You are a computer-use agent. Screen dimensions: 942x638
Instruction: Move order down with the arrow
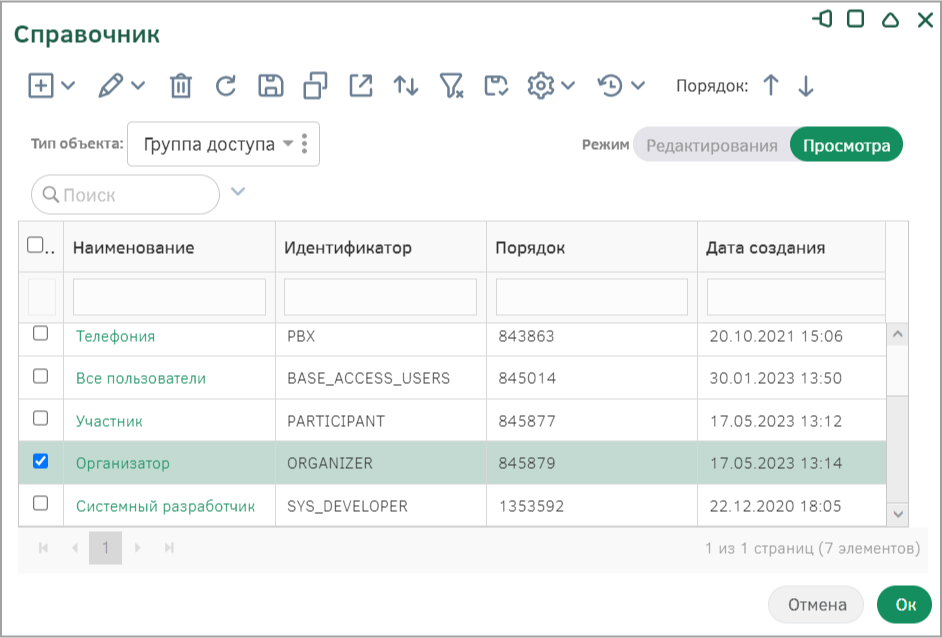806,85
